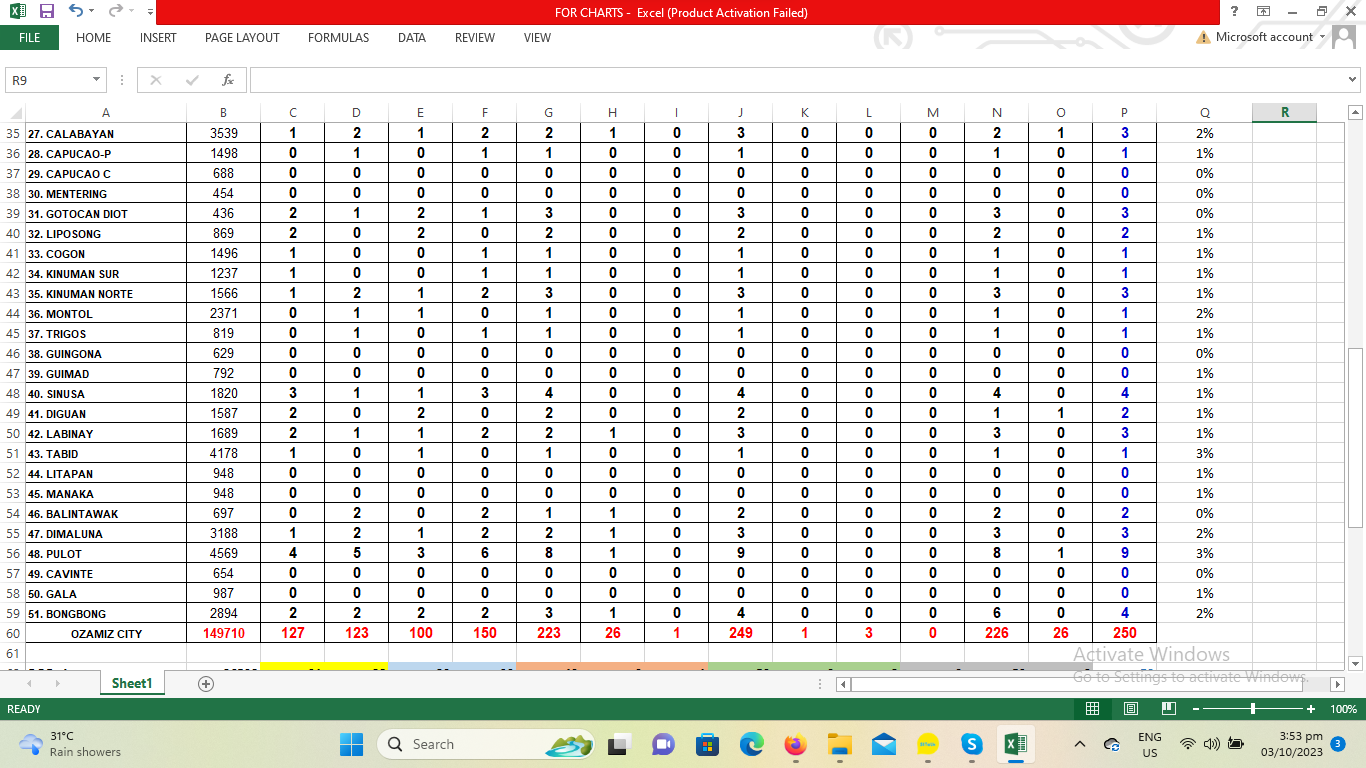Viewport: 1366px width, 768px height.
Task: Show hidden system tray icons
Action: point(1080,744)
